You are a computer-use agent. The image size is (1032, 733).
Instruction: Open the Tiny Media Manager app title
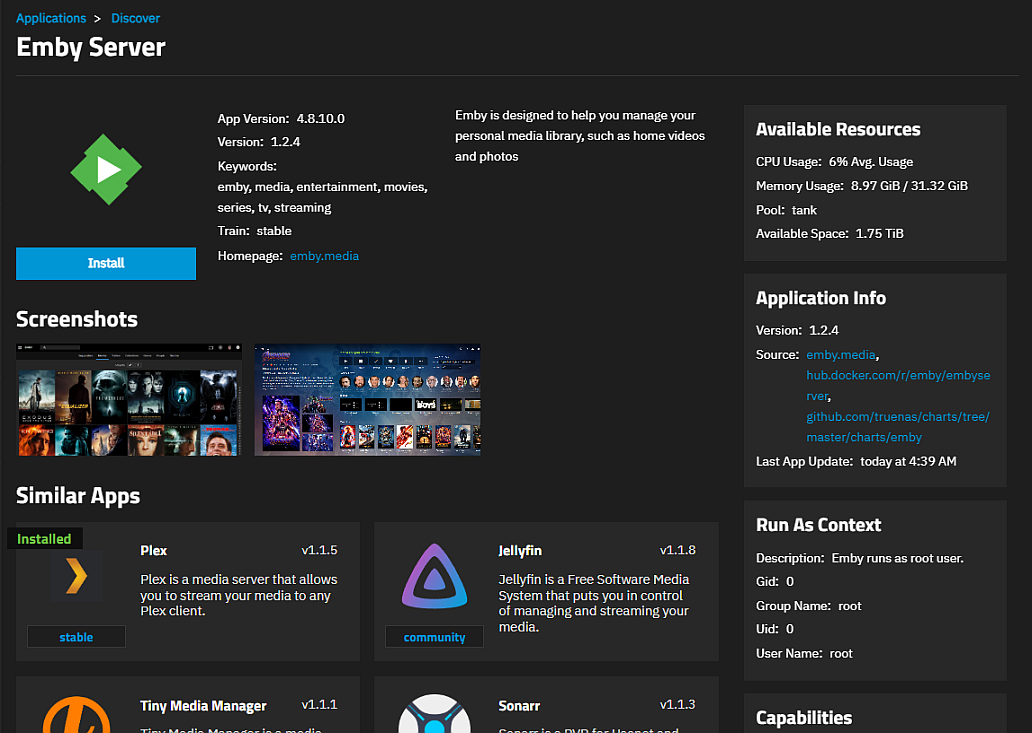click(x=203, y=706)
